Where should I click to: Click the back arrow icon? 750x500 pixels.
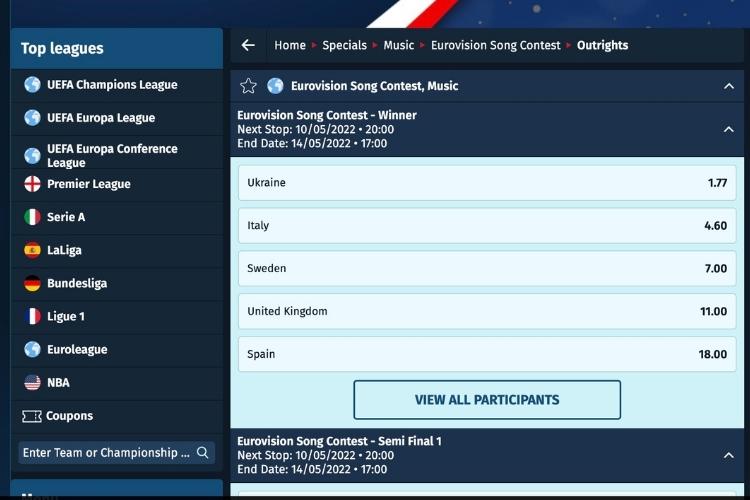(x=248, y=45)
